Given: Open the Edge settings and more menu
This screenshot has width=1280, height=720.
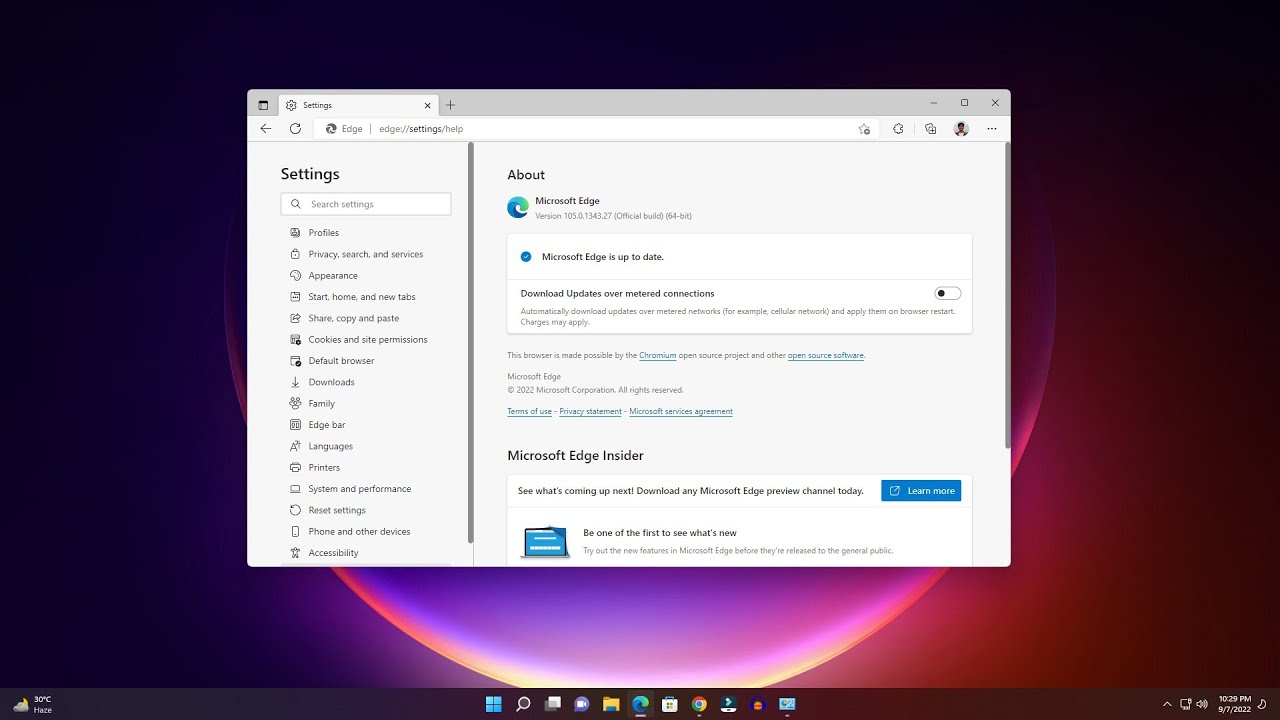Looking at the screenshot, I should [x=992, y=129].
